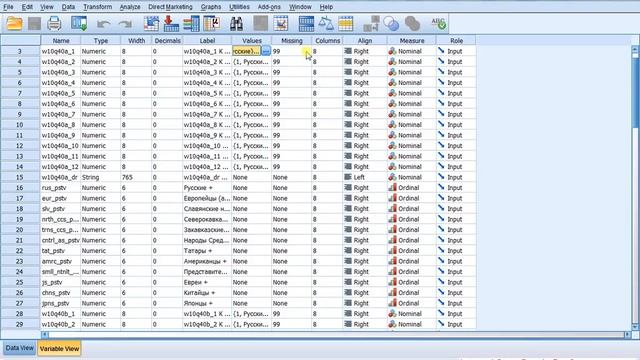Image resolution: width=640 pixels, height=360 pixels.
Task: Click the Run descriptive statistics icon
Action: pyautogui.click(x=211, y=24)
